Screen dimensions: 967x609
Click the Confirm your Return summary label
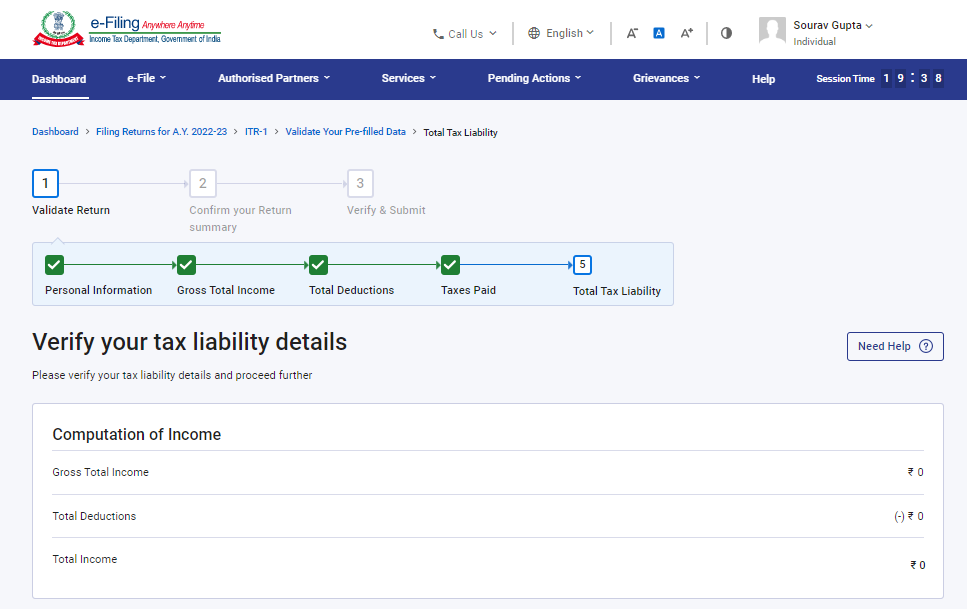point(241,218)
